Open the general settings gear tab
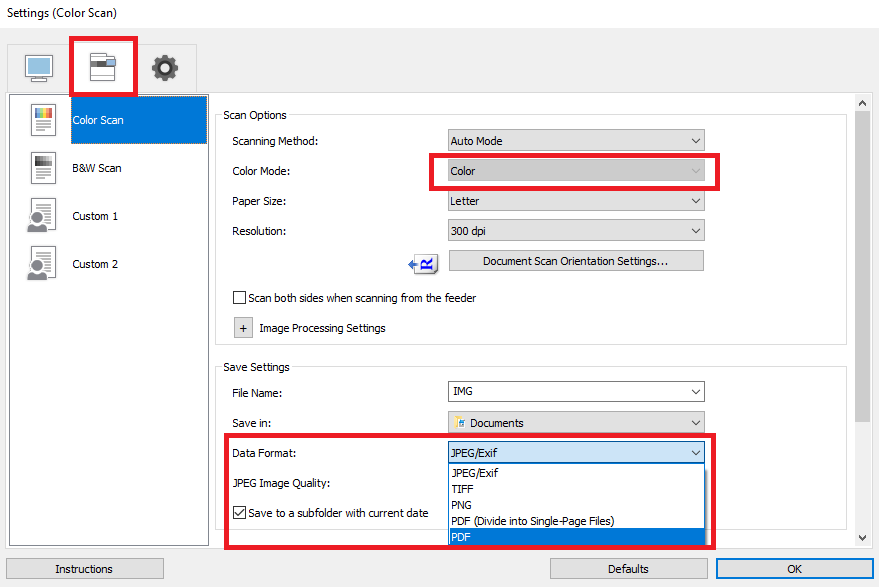The height and width of the screenshot is (587, 879). [165, 68]
